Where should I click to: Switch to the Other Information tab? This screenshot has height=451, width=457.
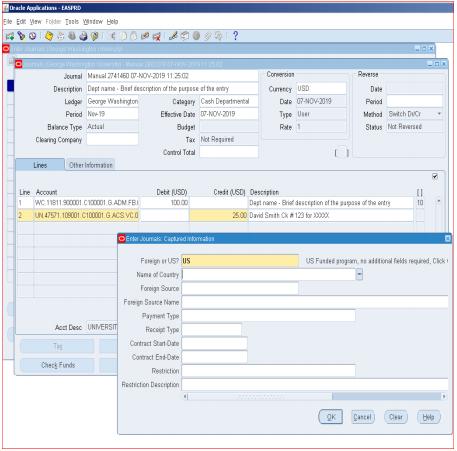(x=91, y=165)
